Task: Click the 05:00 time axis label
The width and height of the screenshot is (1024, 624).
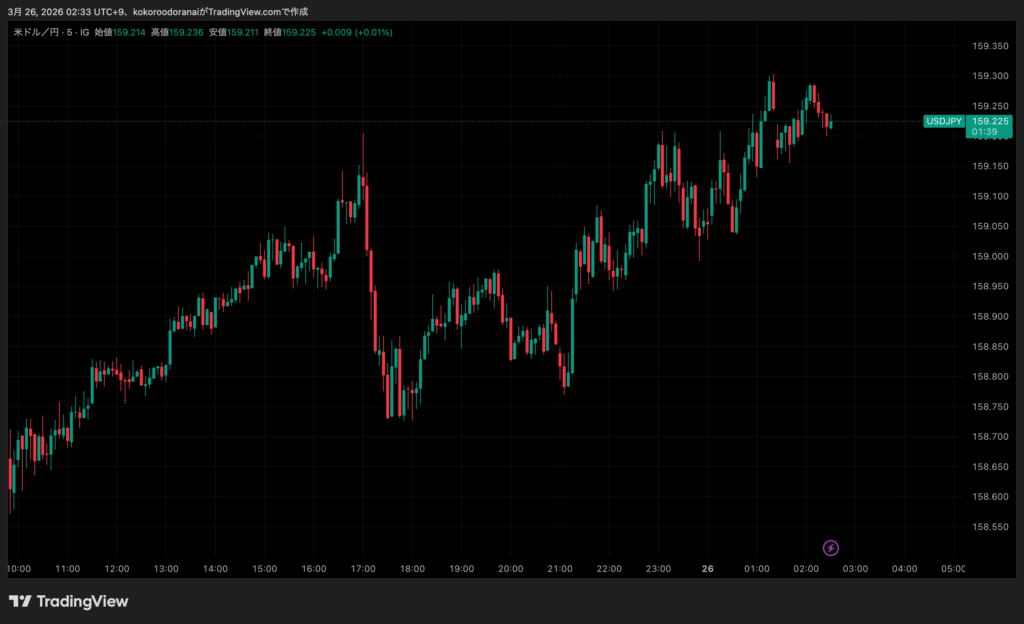Action: point(953,569)
